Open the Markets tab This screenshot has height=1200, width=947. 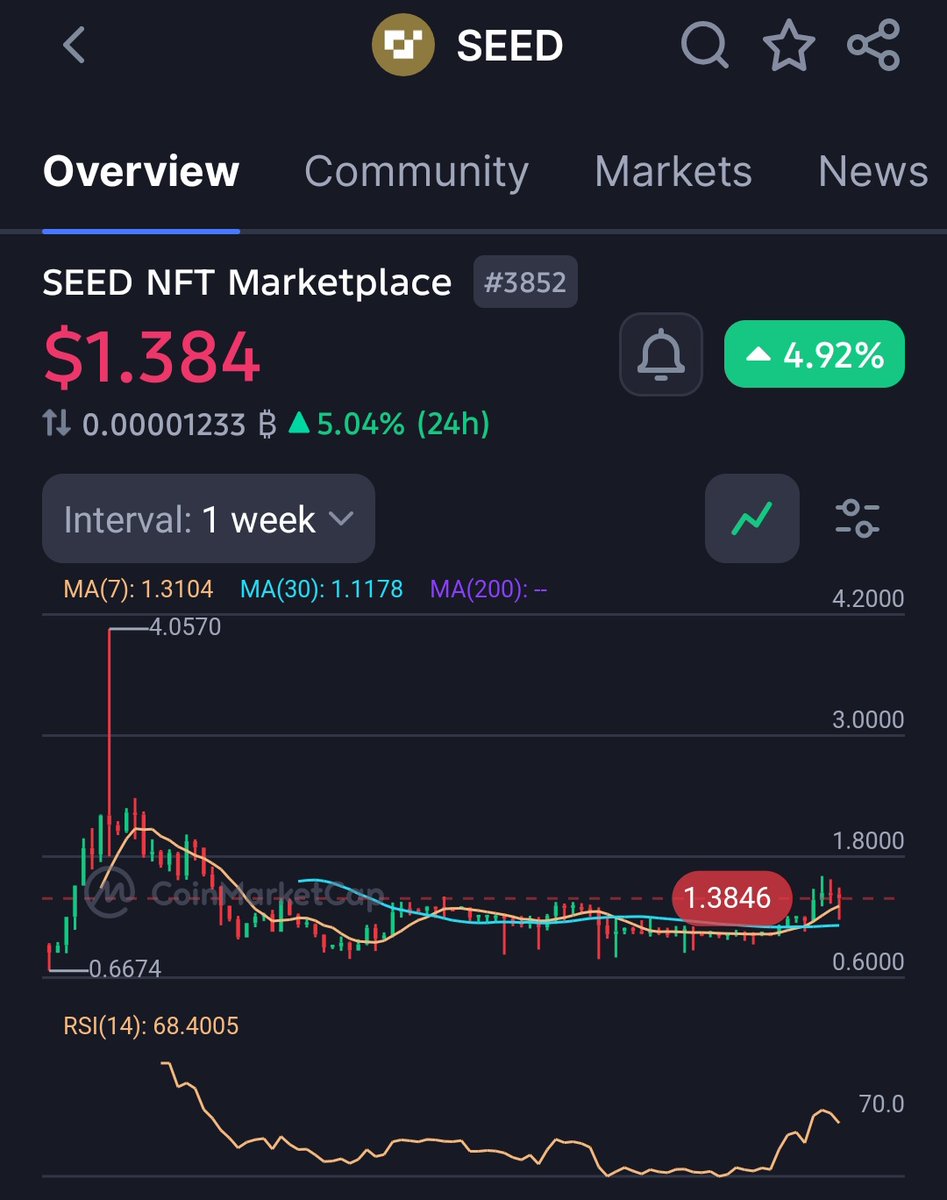[673, 172]
